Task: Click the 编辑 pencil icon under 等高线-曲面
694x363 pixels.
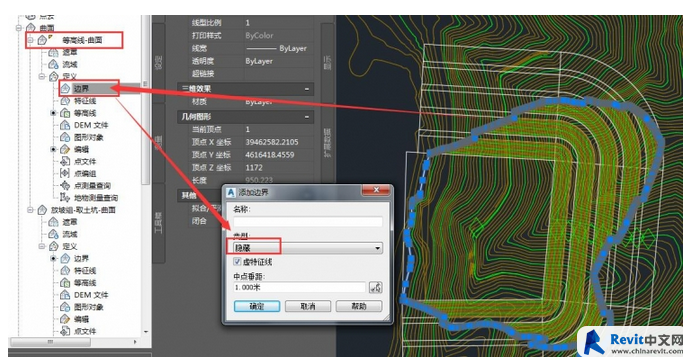Action: [65, 149]
